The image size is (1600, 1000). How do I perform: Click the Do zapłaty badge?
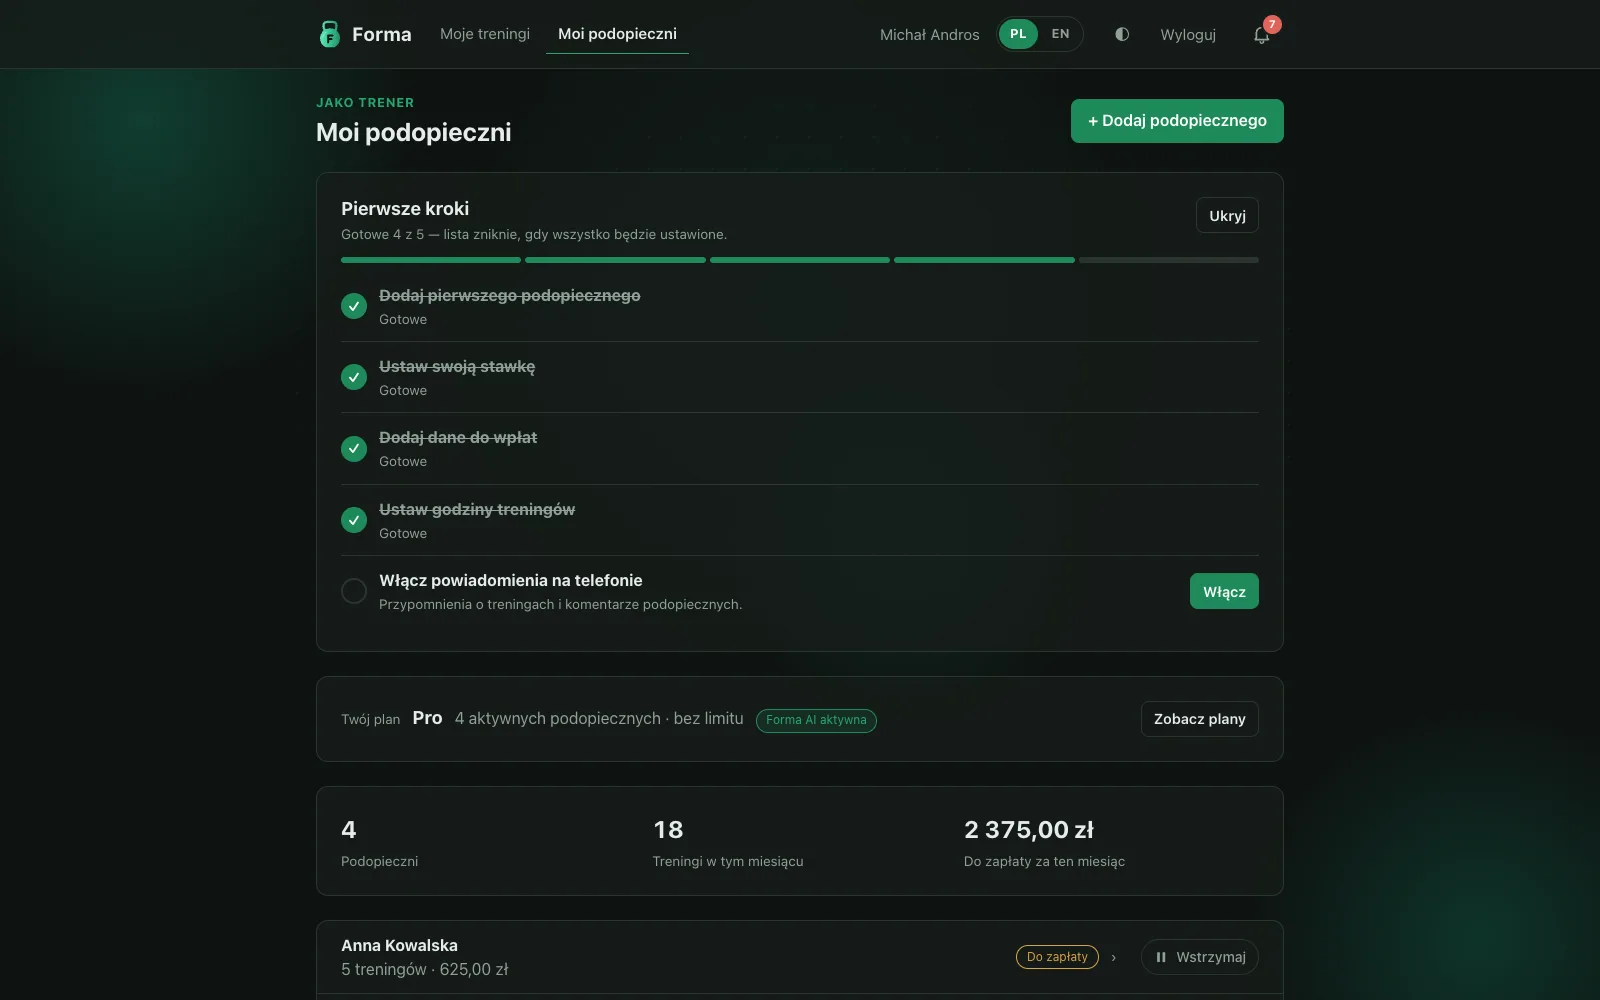1057,957
